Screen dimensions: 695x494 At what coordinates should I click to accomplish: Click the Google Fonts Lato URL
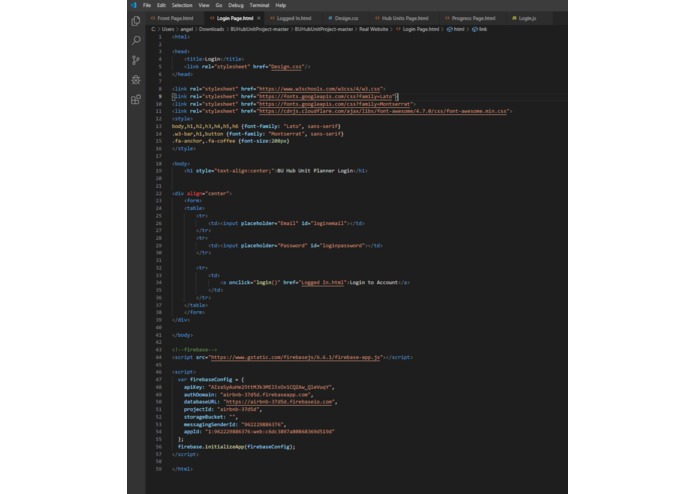tap(326, 97)
